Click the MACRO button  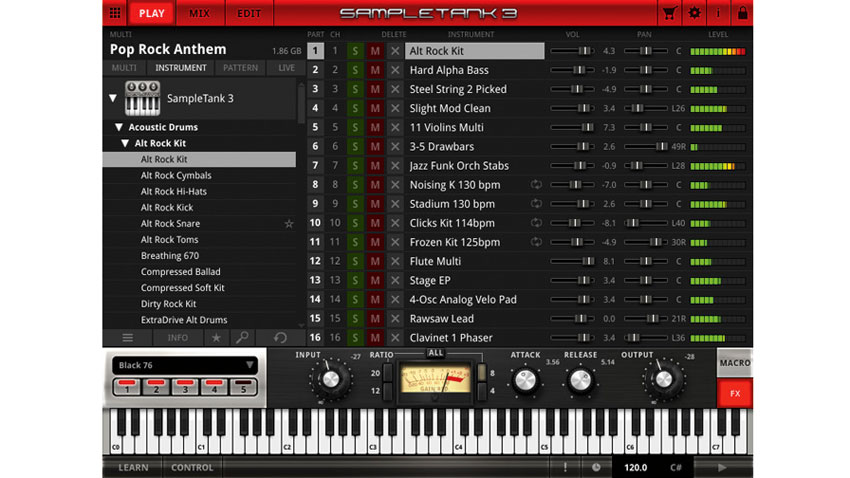(735, 363)
